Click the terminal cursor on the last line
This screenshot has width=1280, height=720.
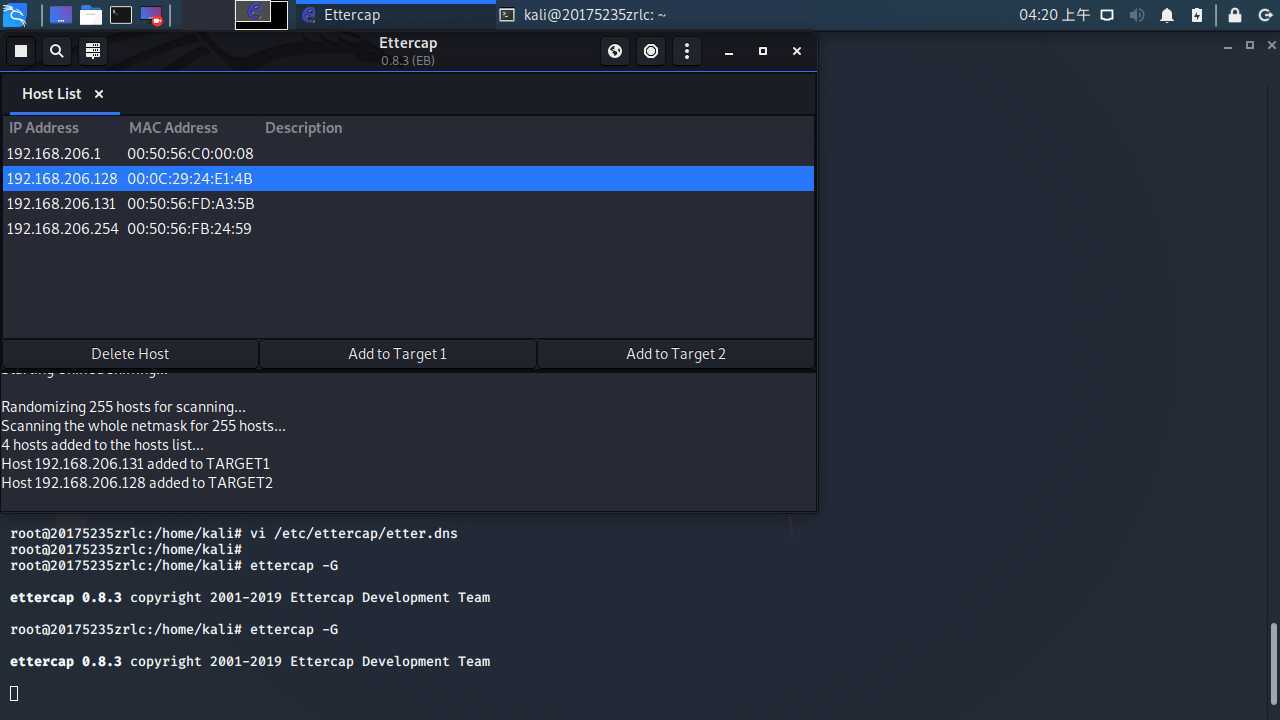pyautogui.click(x=14, y=694)
